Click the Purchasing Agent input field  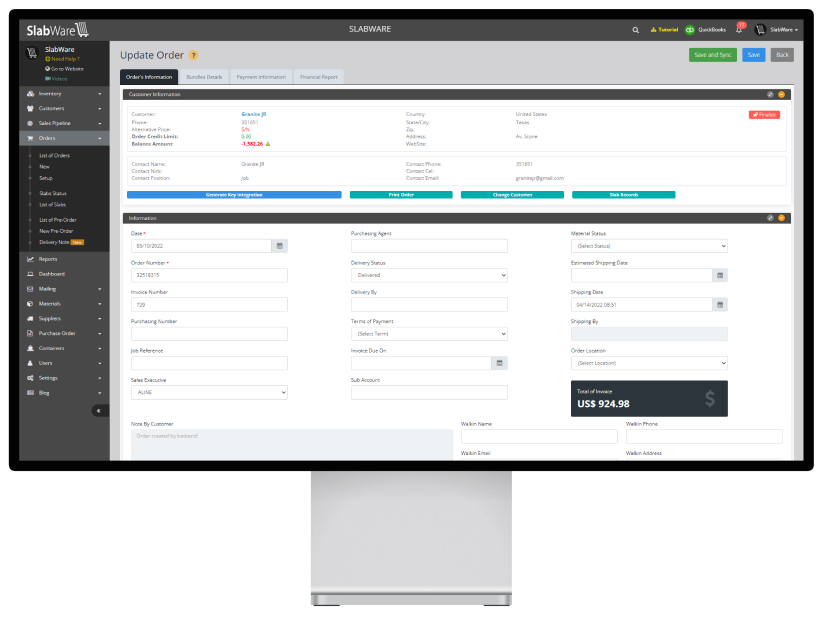pyautogui.click(x=429, y=246)
